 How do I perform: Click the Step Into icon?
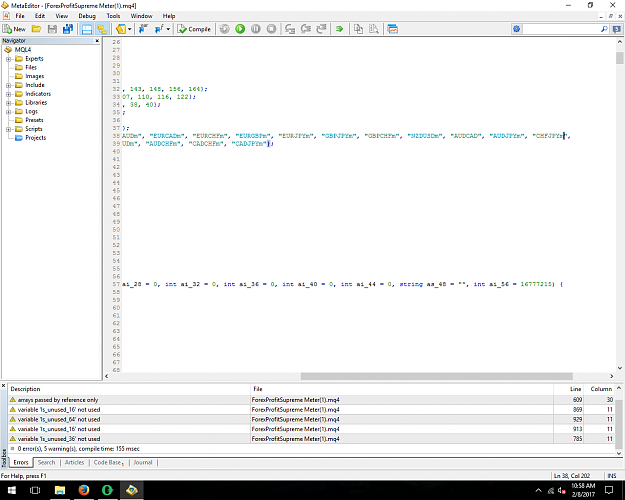[x=290, y=29]
